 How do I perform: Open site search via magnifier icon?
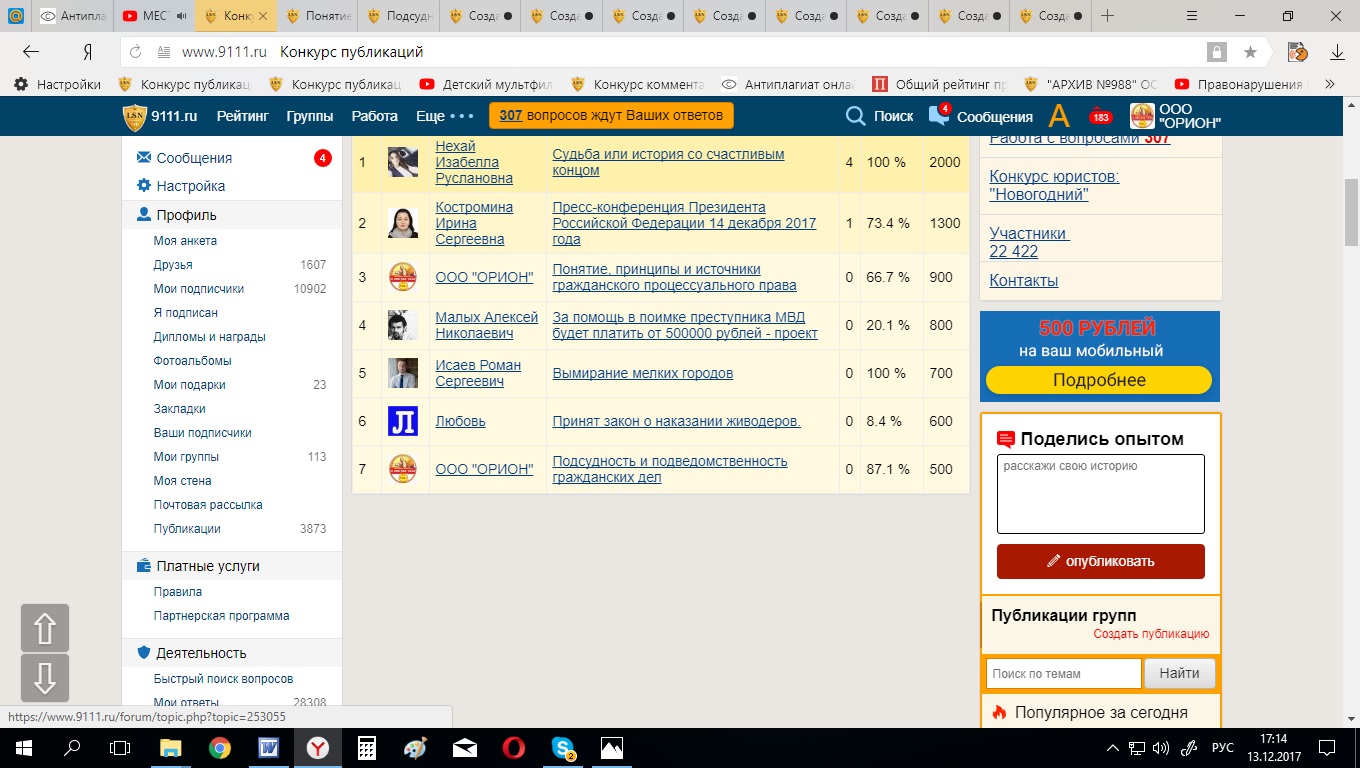click(855, 116)
